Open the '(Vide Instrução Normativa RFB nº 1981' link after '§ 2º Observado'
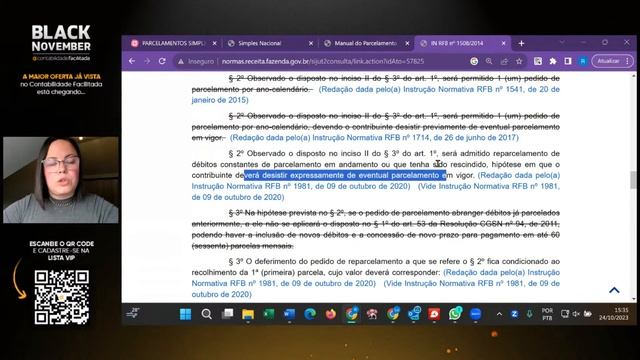640x360 pixels. [x=489, y=187]
